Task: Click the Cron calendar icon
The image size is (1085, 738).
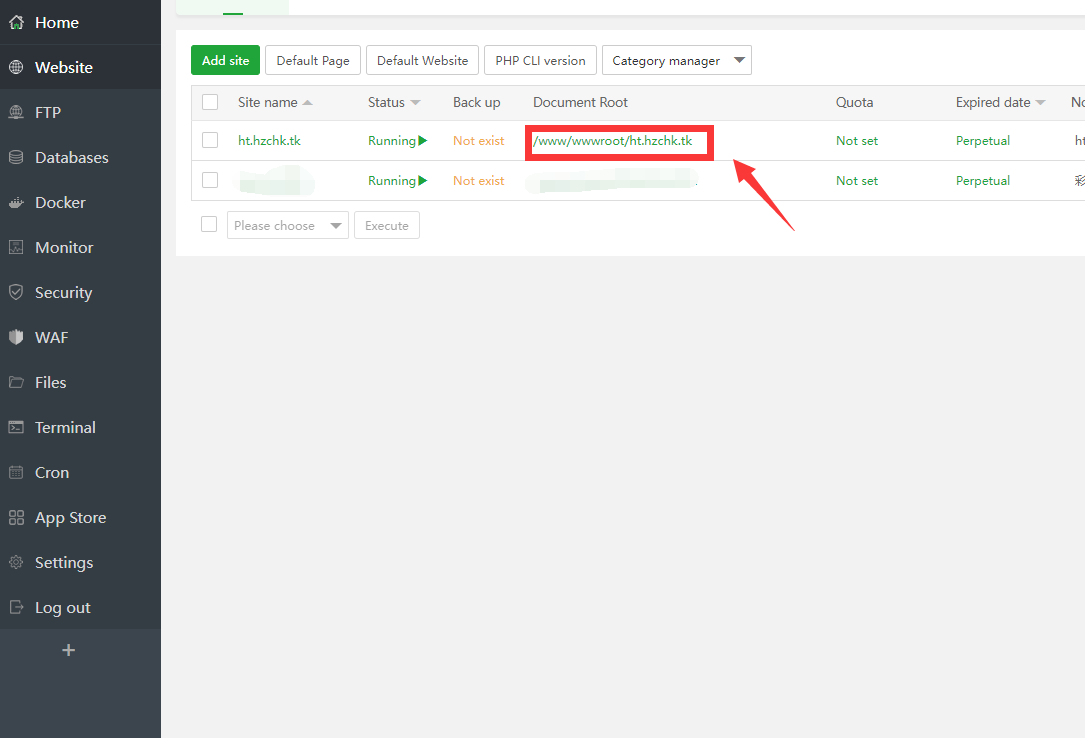Action: coord(16,472)
